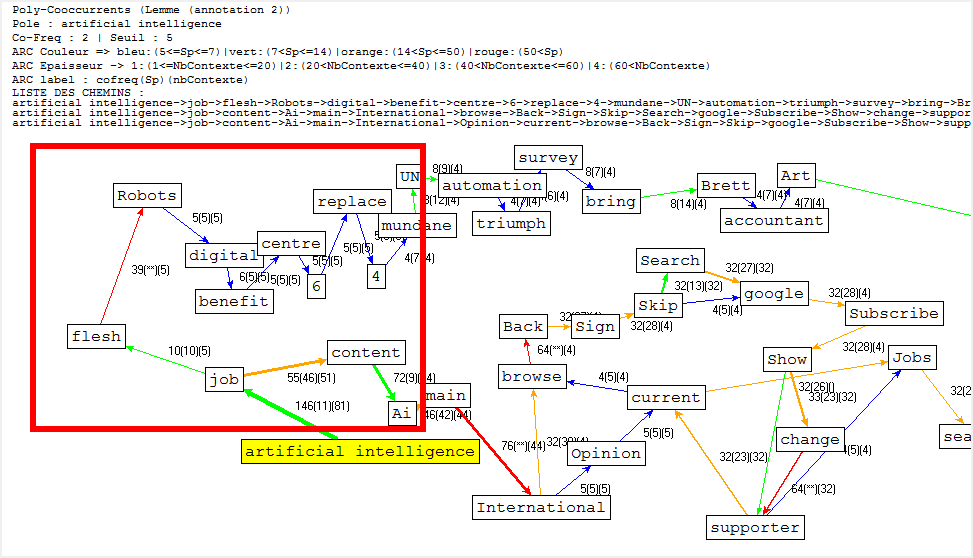The image size is (973, 558).
Task: Click the flesh node
Action: 96,336
